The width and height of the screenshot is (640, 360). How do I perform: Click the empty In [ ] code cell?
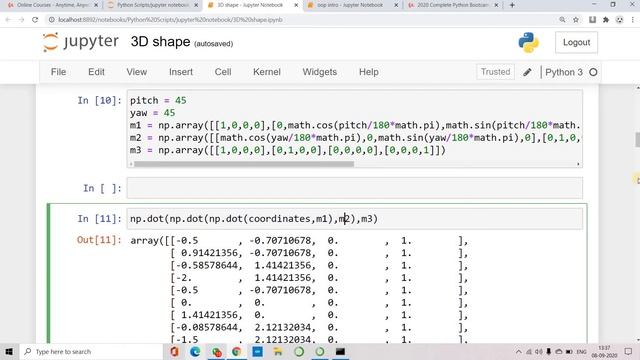tap(354, 188)
